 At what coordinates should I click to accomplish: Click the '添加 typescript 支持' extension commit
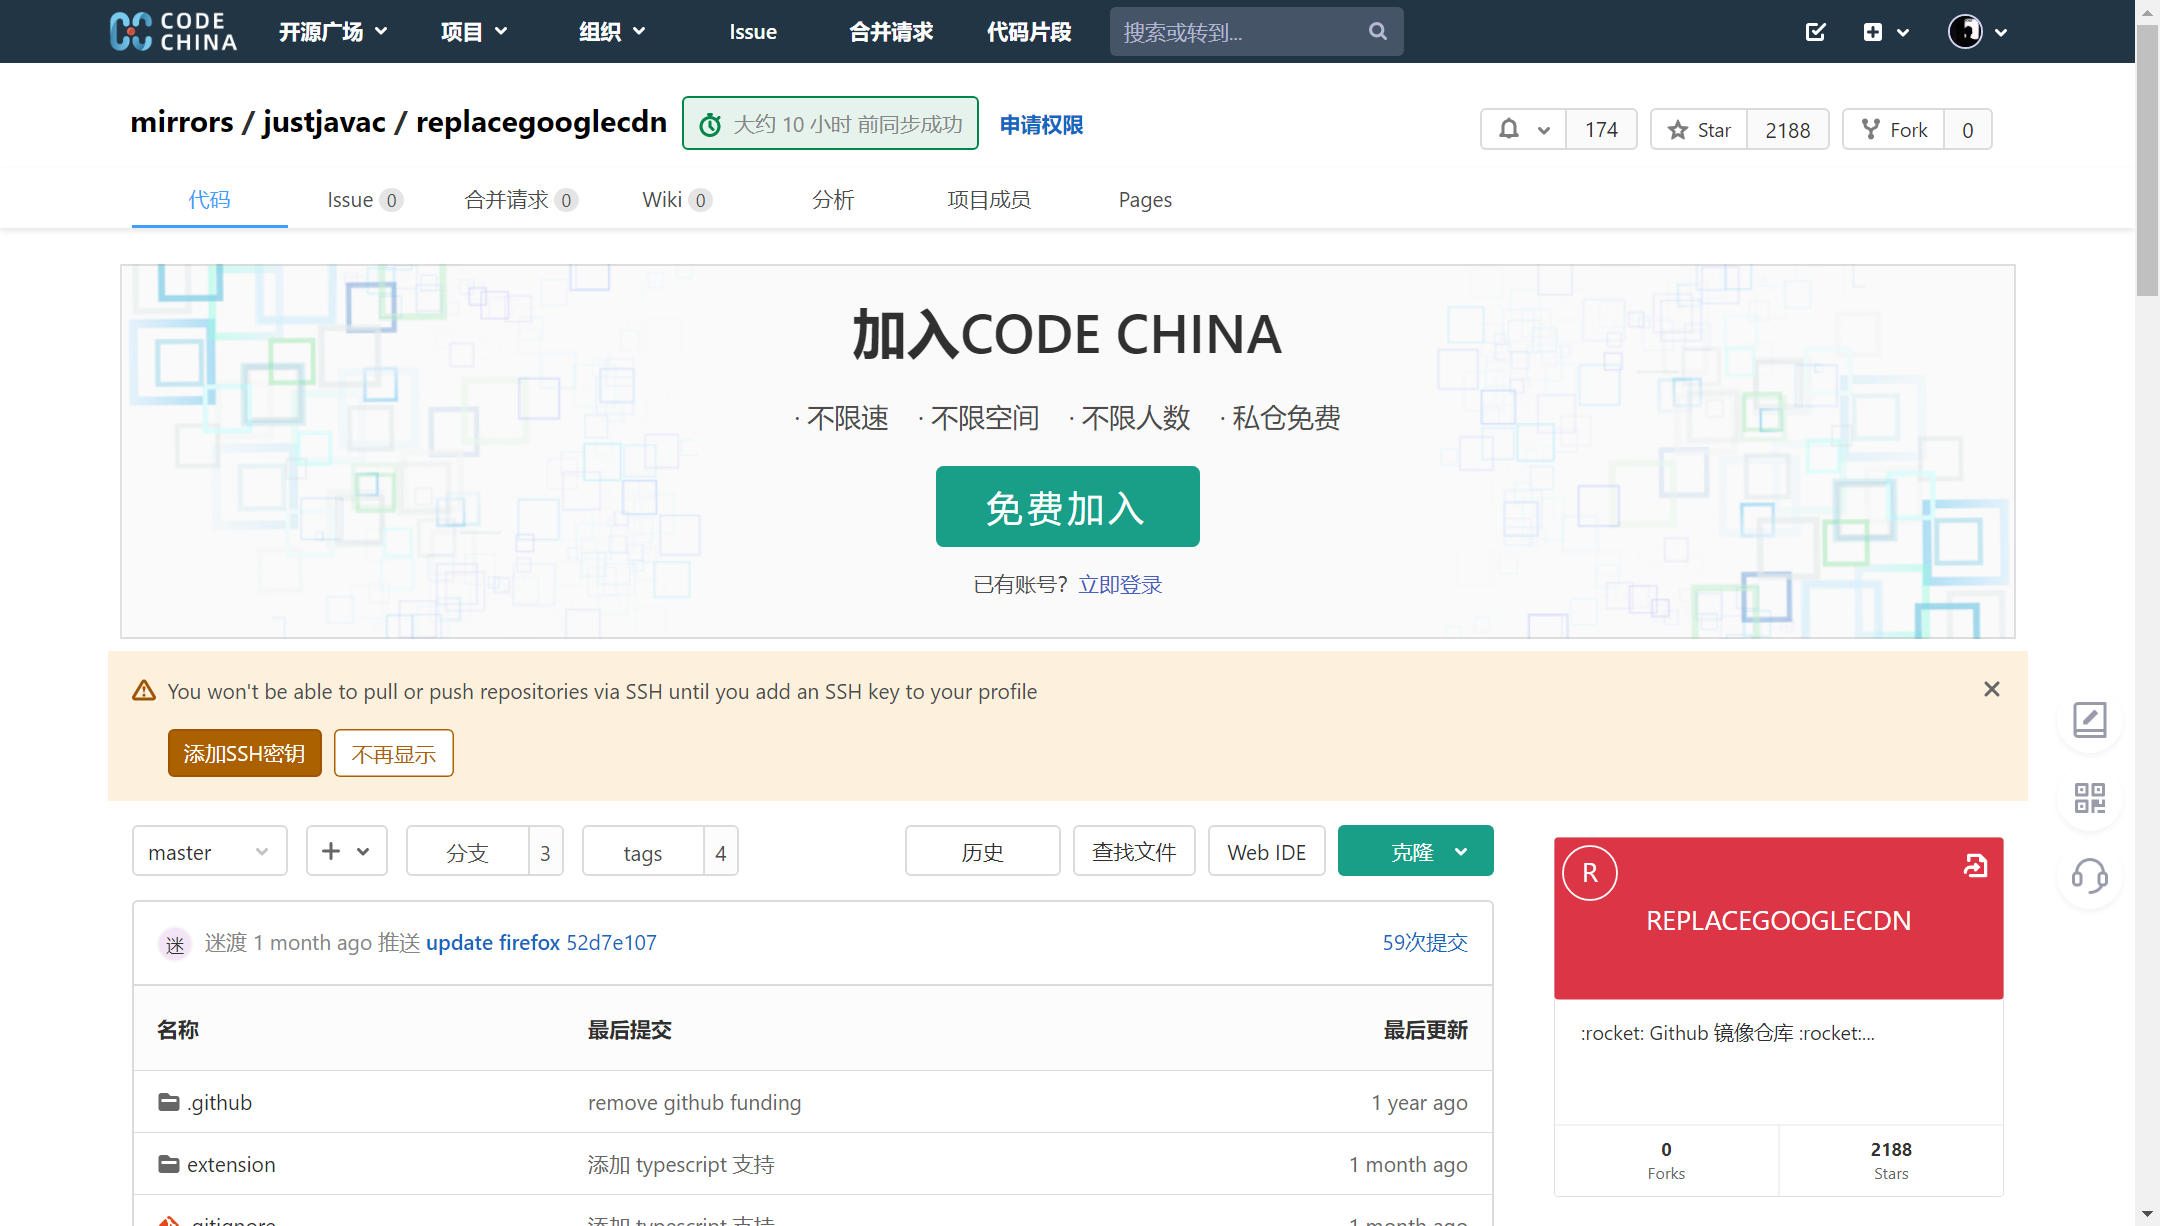pyautogui.click(x=681, y=1164)
